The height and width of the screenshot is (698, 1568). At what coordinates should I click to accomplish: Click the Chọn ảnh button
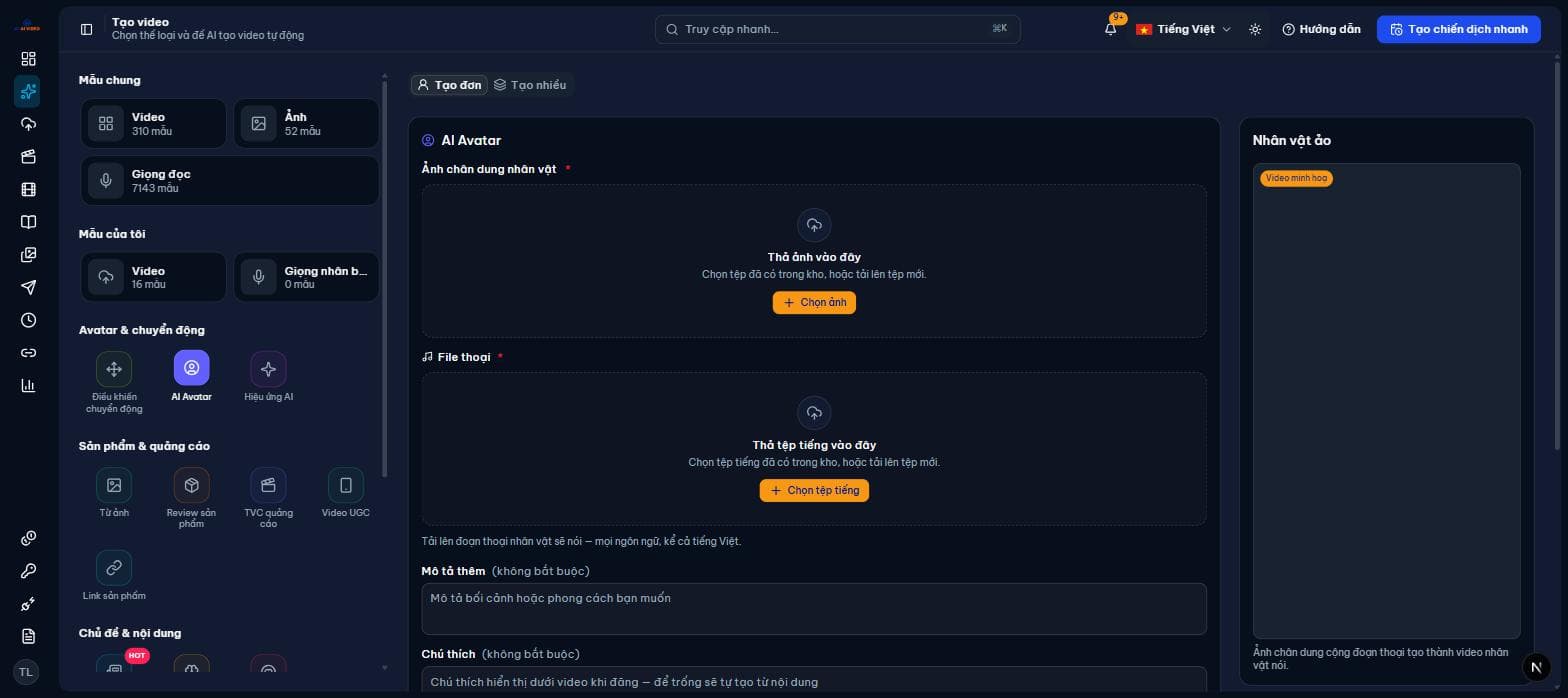tap(814, 302)
